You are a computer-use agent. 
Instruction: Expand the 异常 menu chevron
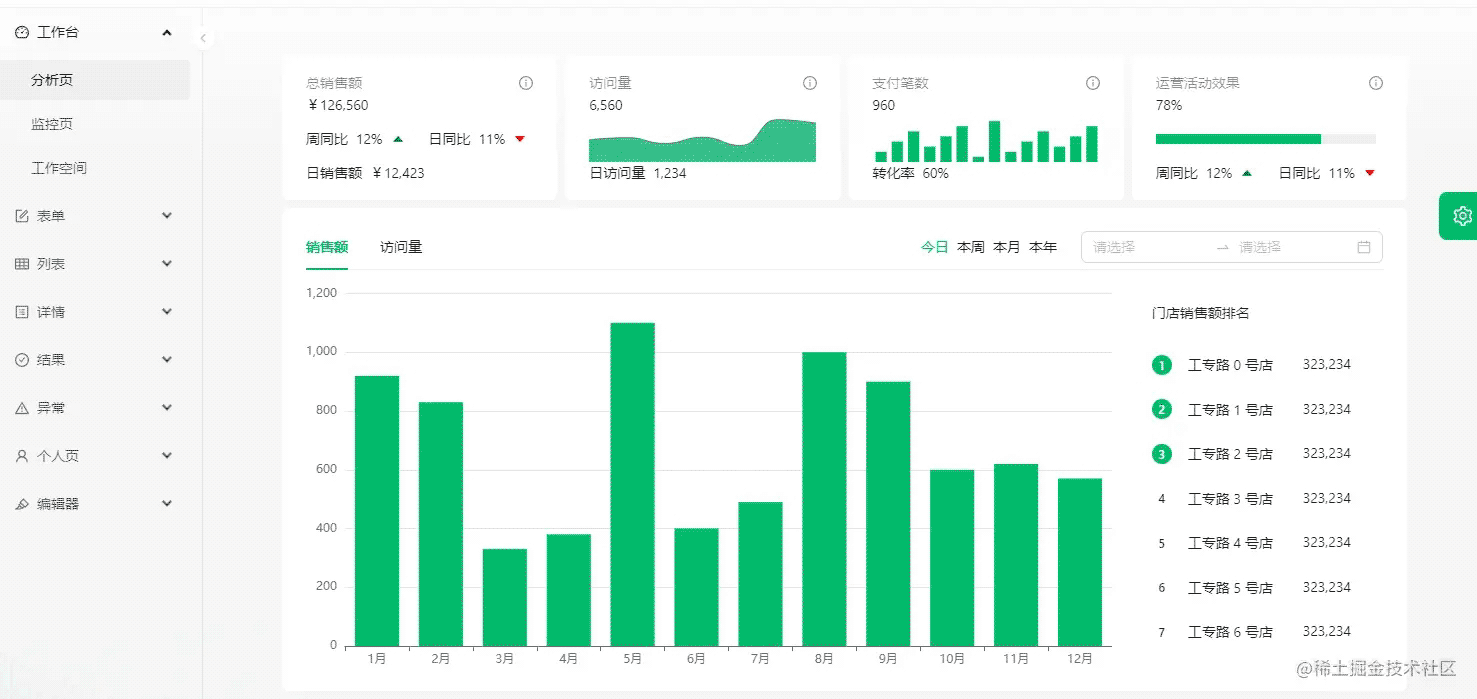click(x=167, y=408)
